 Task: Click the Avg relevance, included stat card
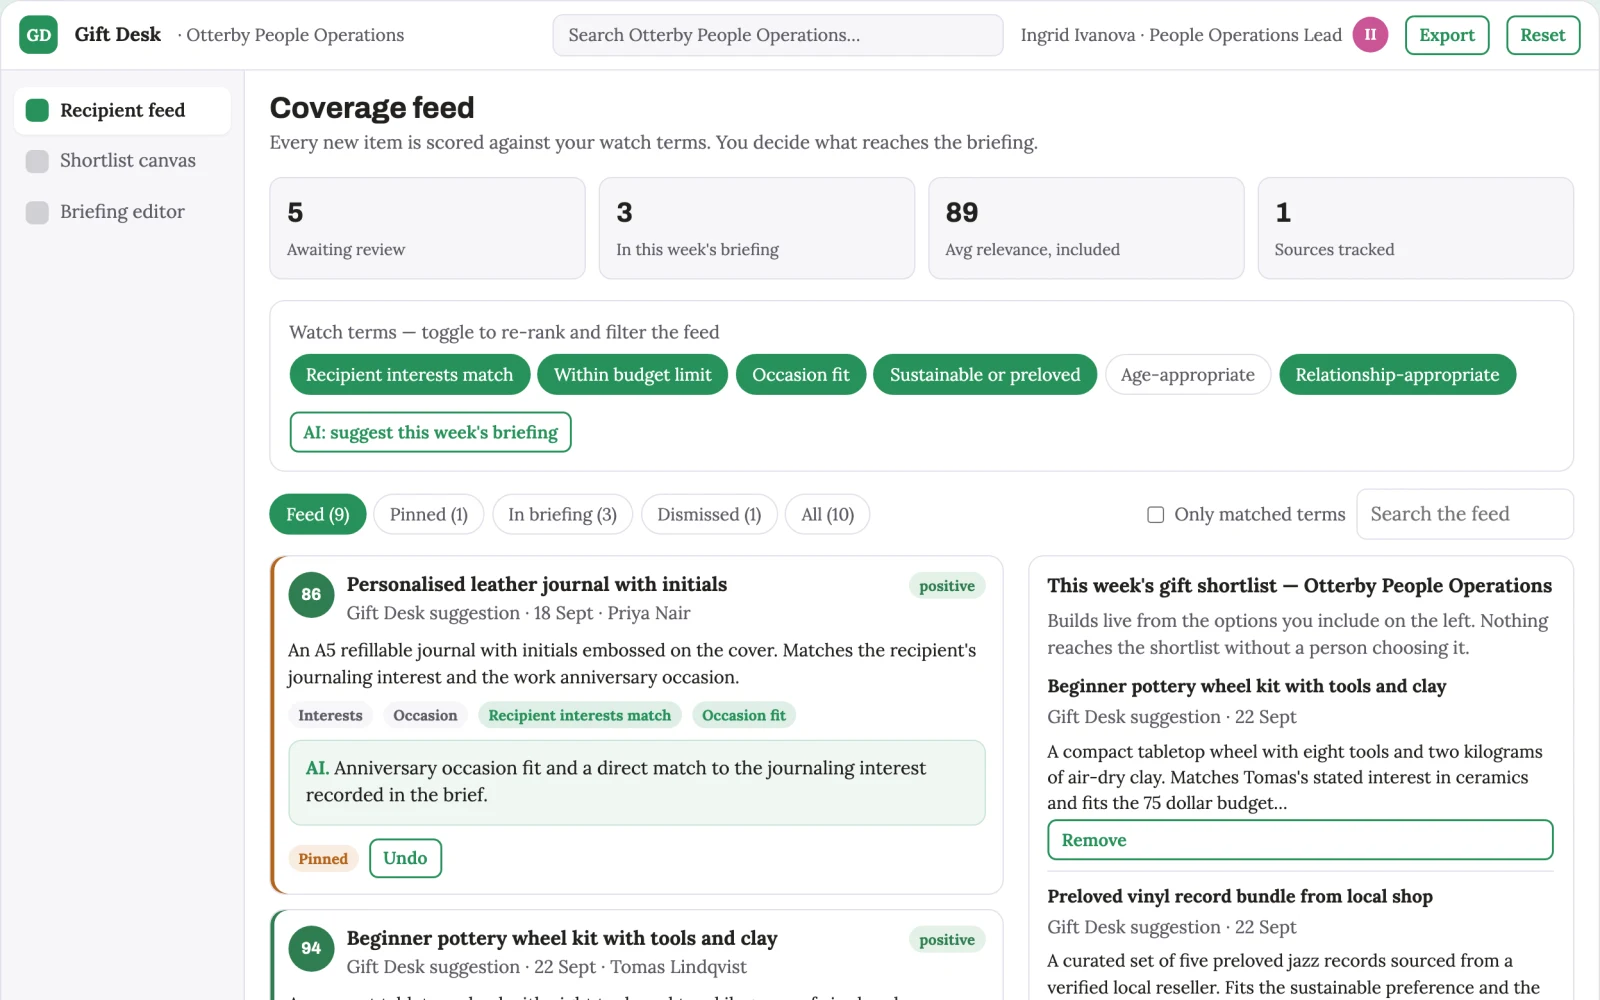point(1086,228)
